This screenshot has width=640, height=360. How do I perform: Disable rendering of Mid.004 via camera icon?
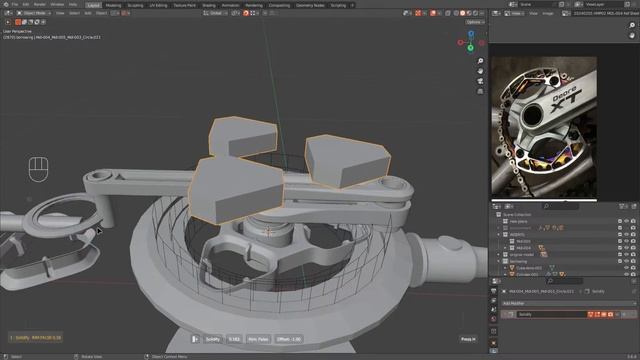pyautogui.click(x=633, y=248)
